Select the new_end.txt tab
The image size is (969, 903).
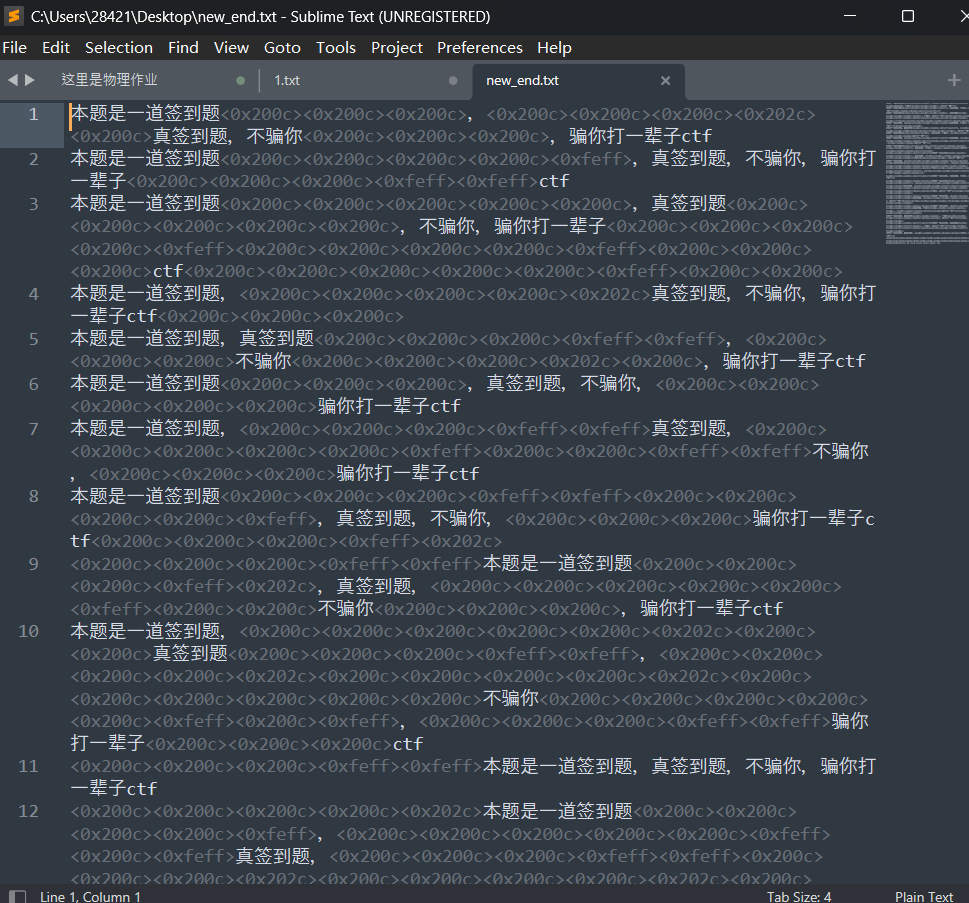(x=522, y=80)
